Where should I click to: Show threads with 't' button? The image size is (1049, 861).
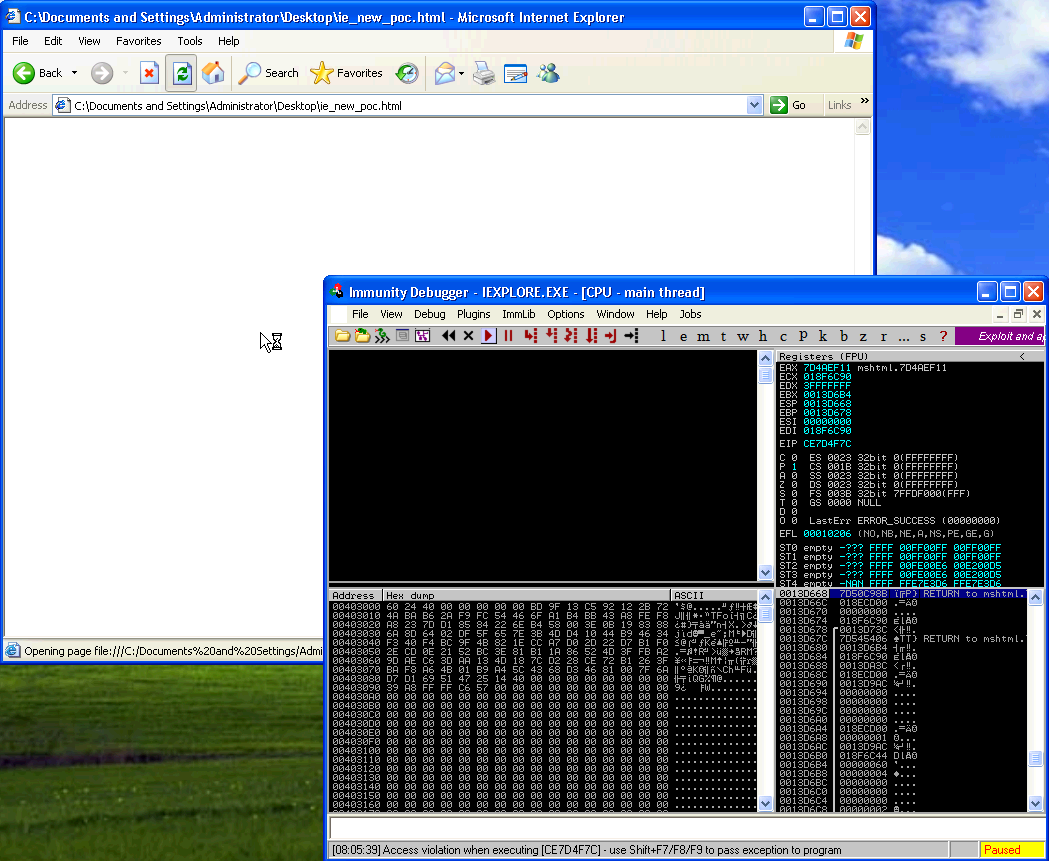(723, 336)
